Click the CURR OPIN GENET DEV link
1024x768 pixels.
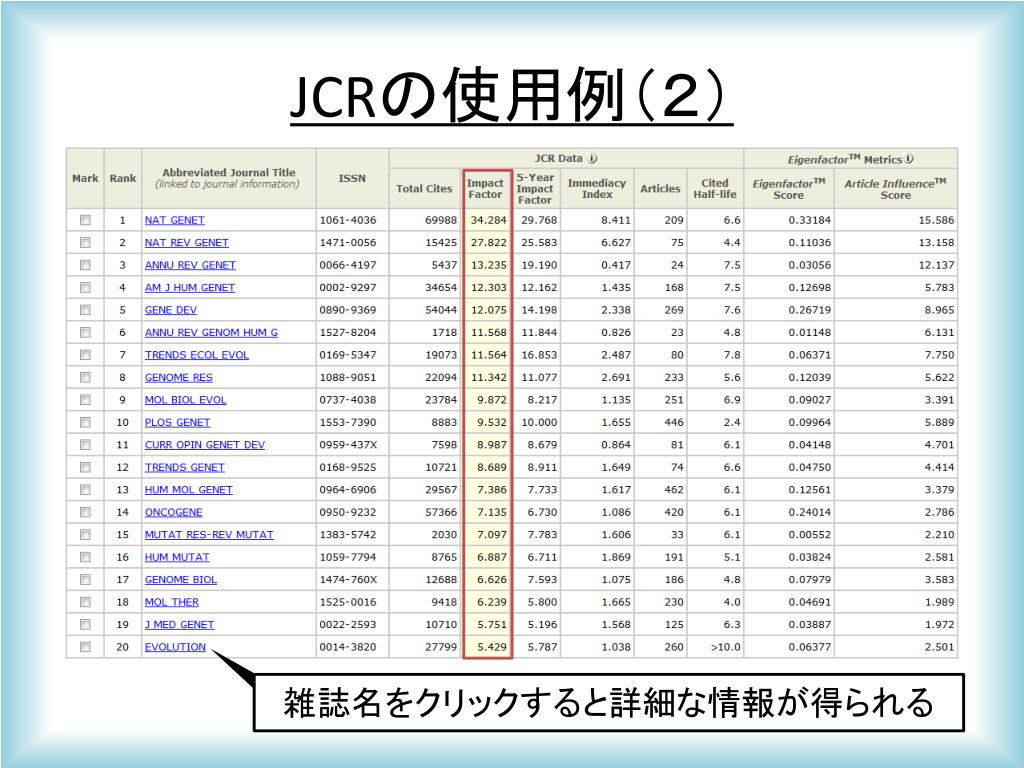pyautogui.click(x=204, y=445)
